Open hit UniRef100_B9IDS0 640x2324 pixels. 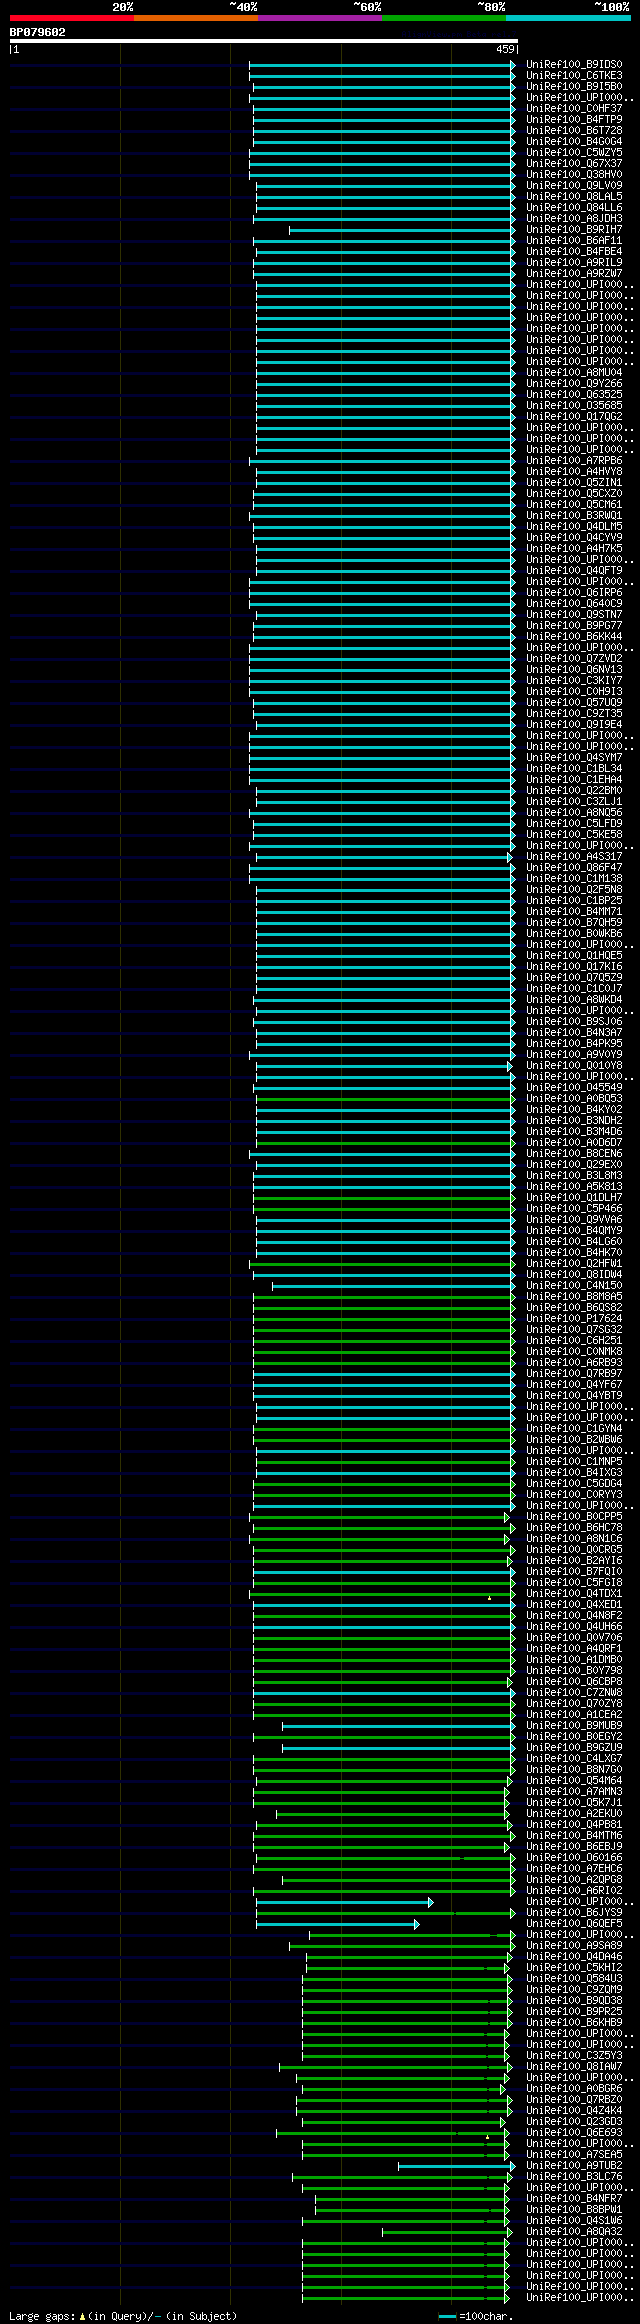(x=574, y=65)
